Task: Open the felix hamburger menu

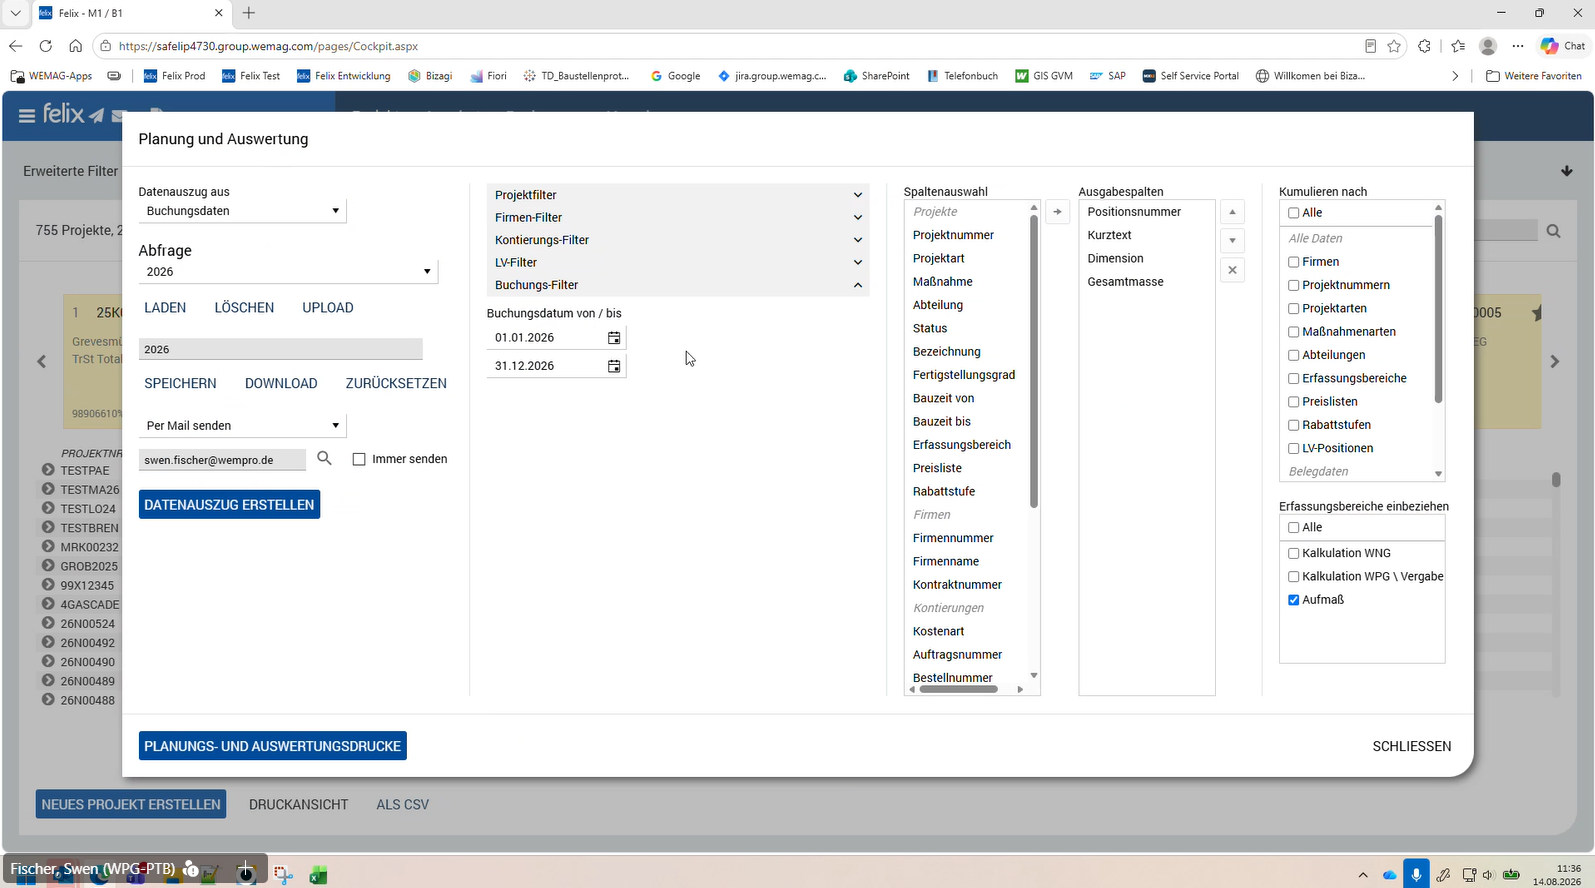Action: point(27,116)
